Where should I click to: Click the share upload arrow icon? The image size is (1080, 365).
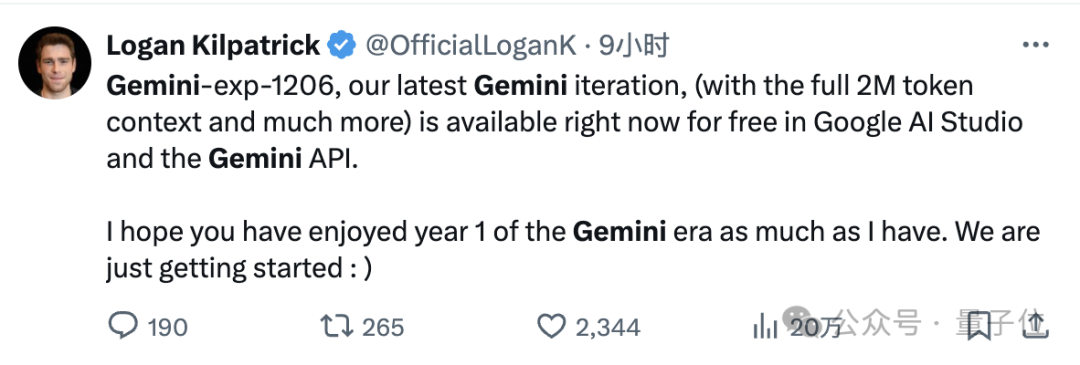click(1035, 324)
